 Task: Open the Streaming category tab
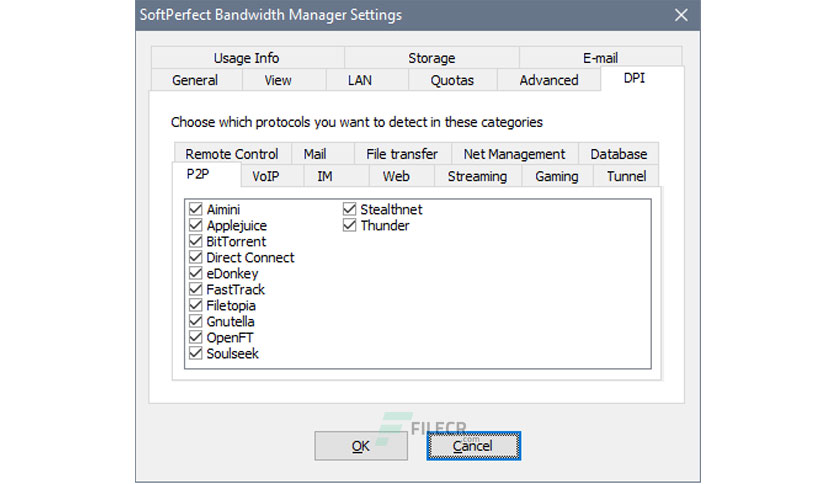[477, 176]
